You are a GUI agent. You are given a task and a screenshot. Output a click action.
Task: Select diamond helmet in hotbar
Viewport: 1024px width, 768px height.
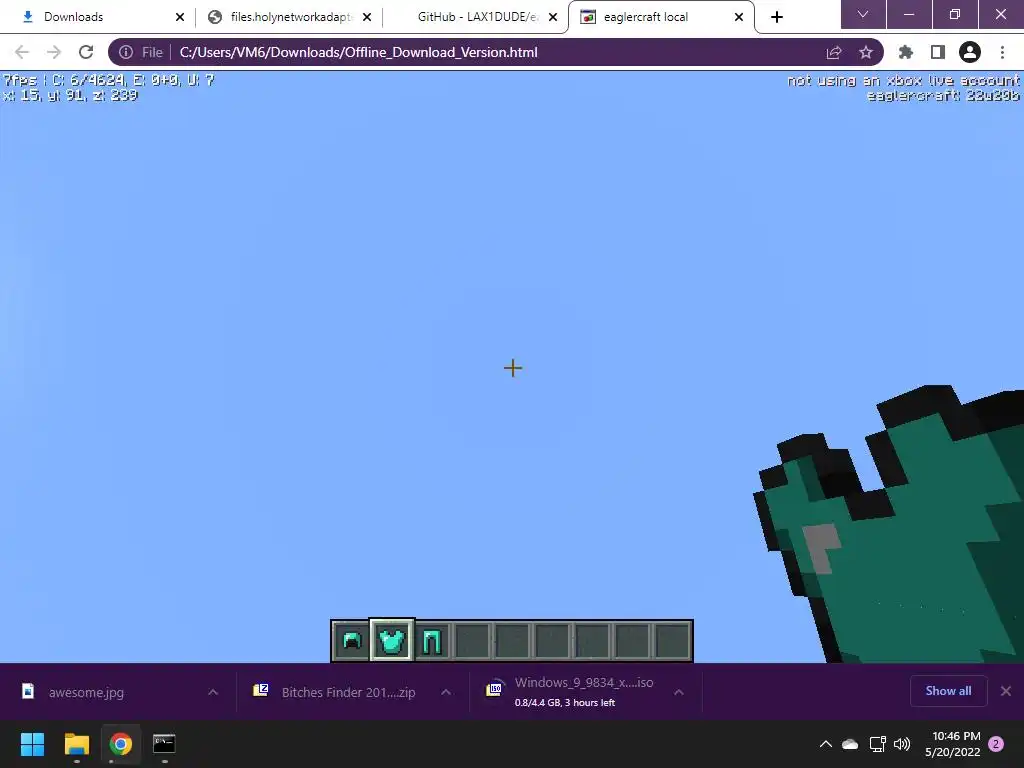click(x=352, y=641)
